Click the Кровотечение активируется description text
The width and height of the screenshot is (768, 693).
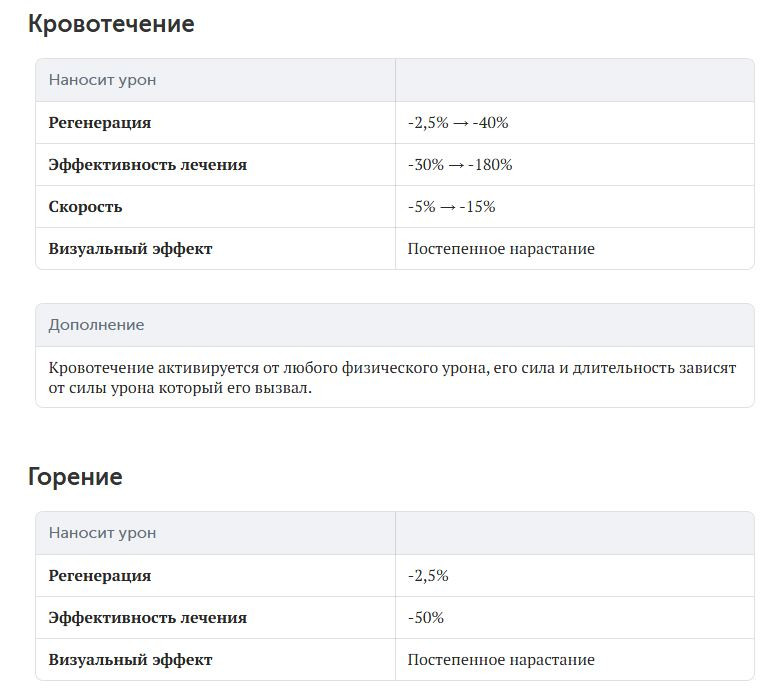click(x=392, y=378)
